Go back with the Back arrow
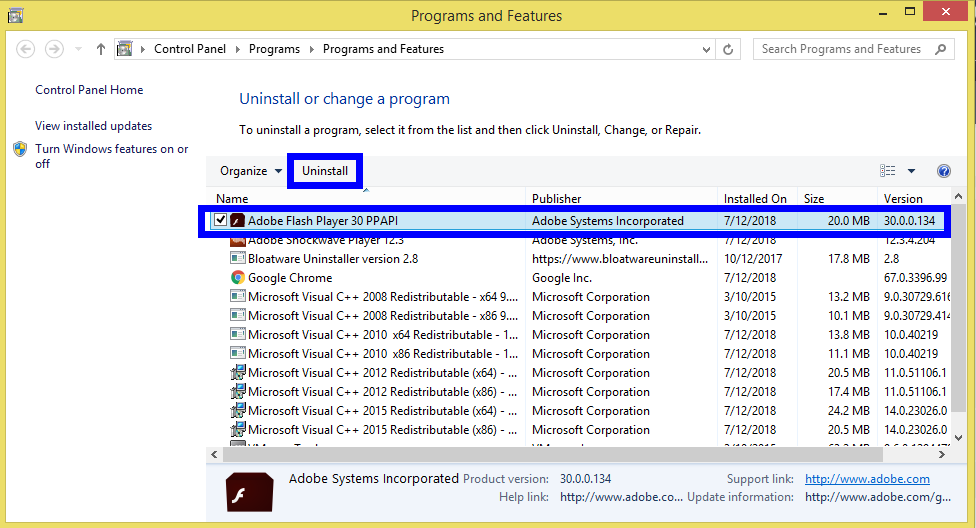976x528 pixels. (26, 49)
